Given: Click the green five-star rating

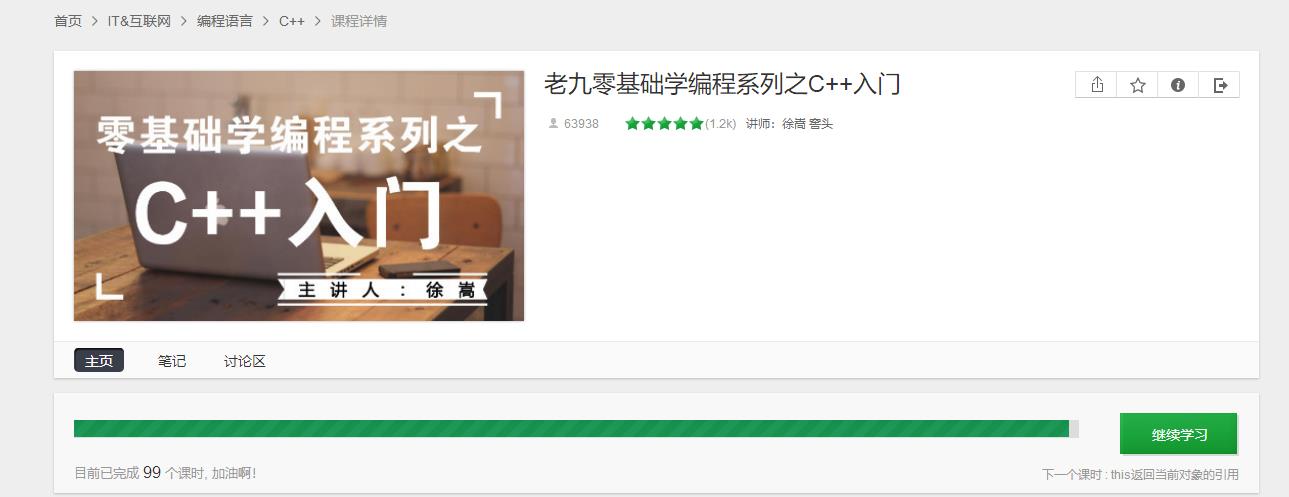Looking at the screenshot, I should (x=664, y=124).
